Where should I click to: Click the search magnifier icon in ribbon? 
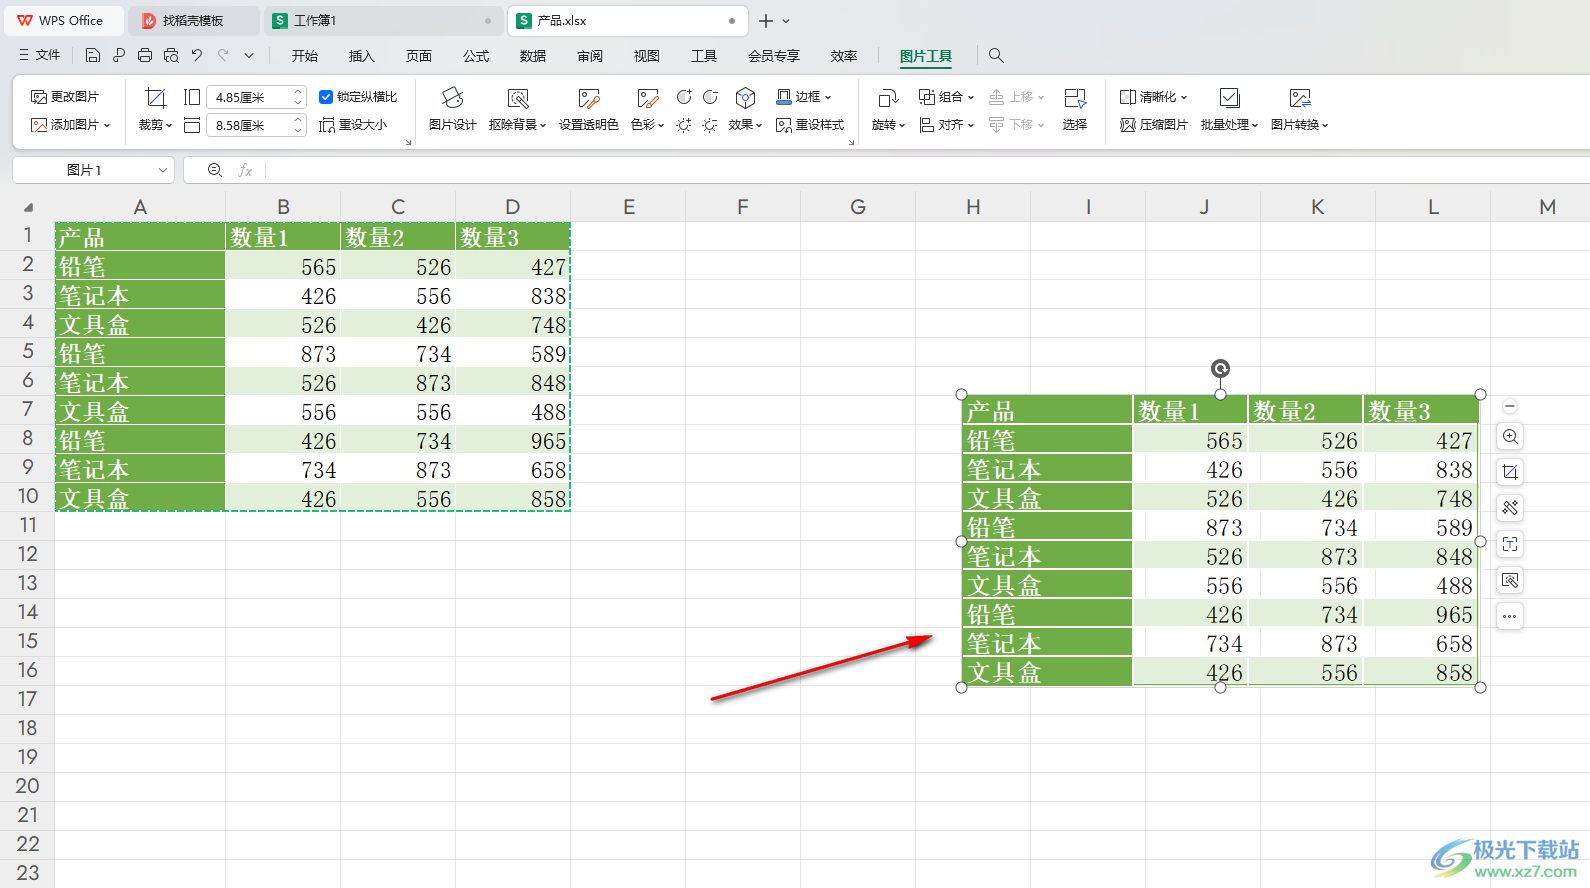point(996,56)
